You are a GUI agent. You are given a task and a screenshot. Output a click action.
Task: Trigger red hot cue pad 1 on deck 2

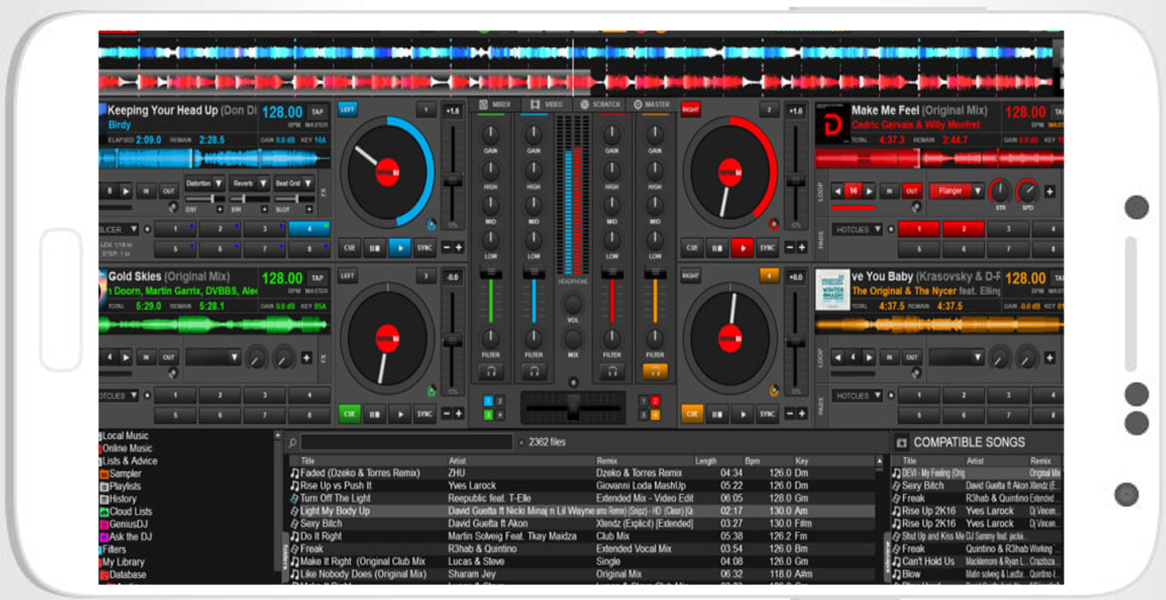(918, 229)
